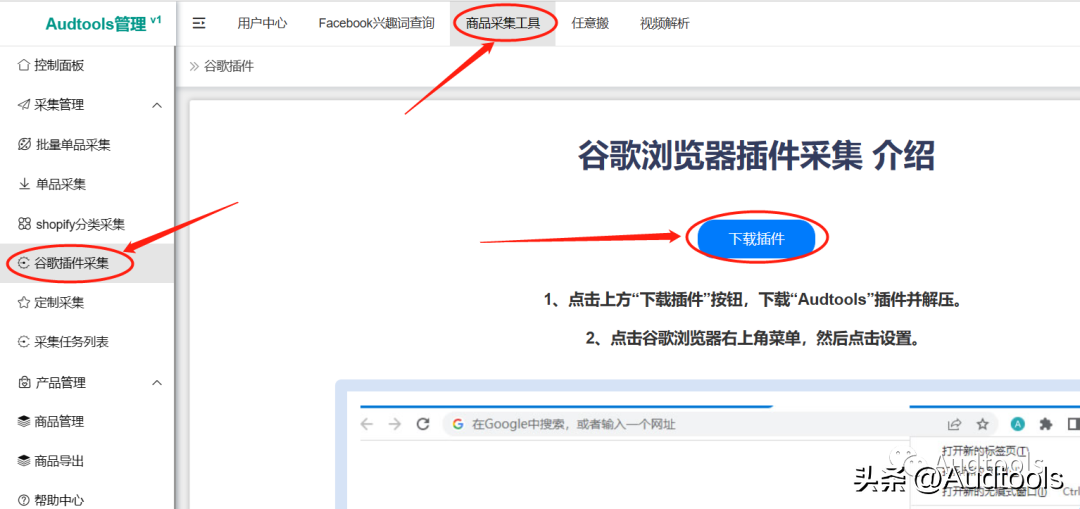
Task: Open the 任意搬 tab
Action: click(590, 23)
